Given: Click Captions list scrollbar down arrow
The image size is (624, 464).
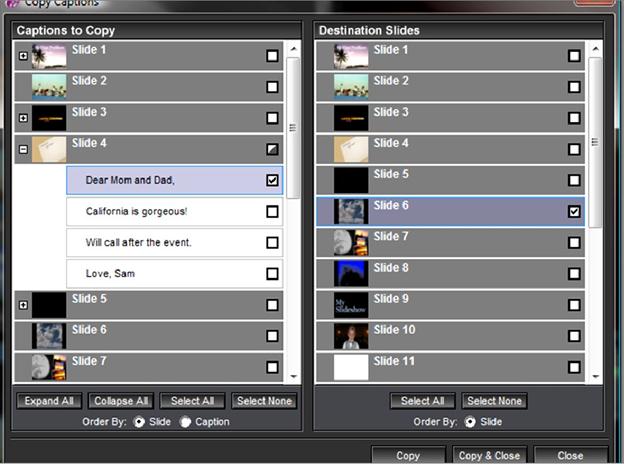Looking at the screenshot, I should pos(294,376).
